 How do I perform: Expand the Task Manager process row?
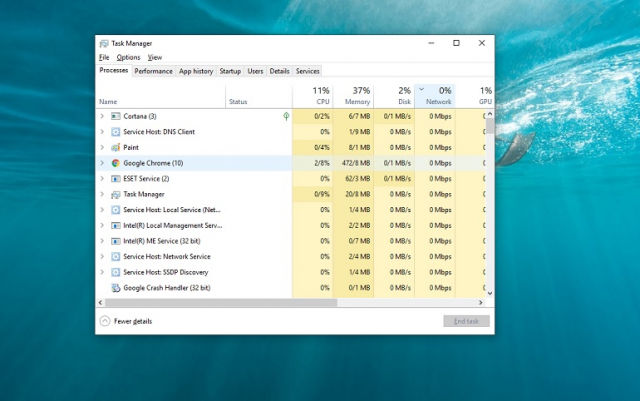[x=102, y=194]
